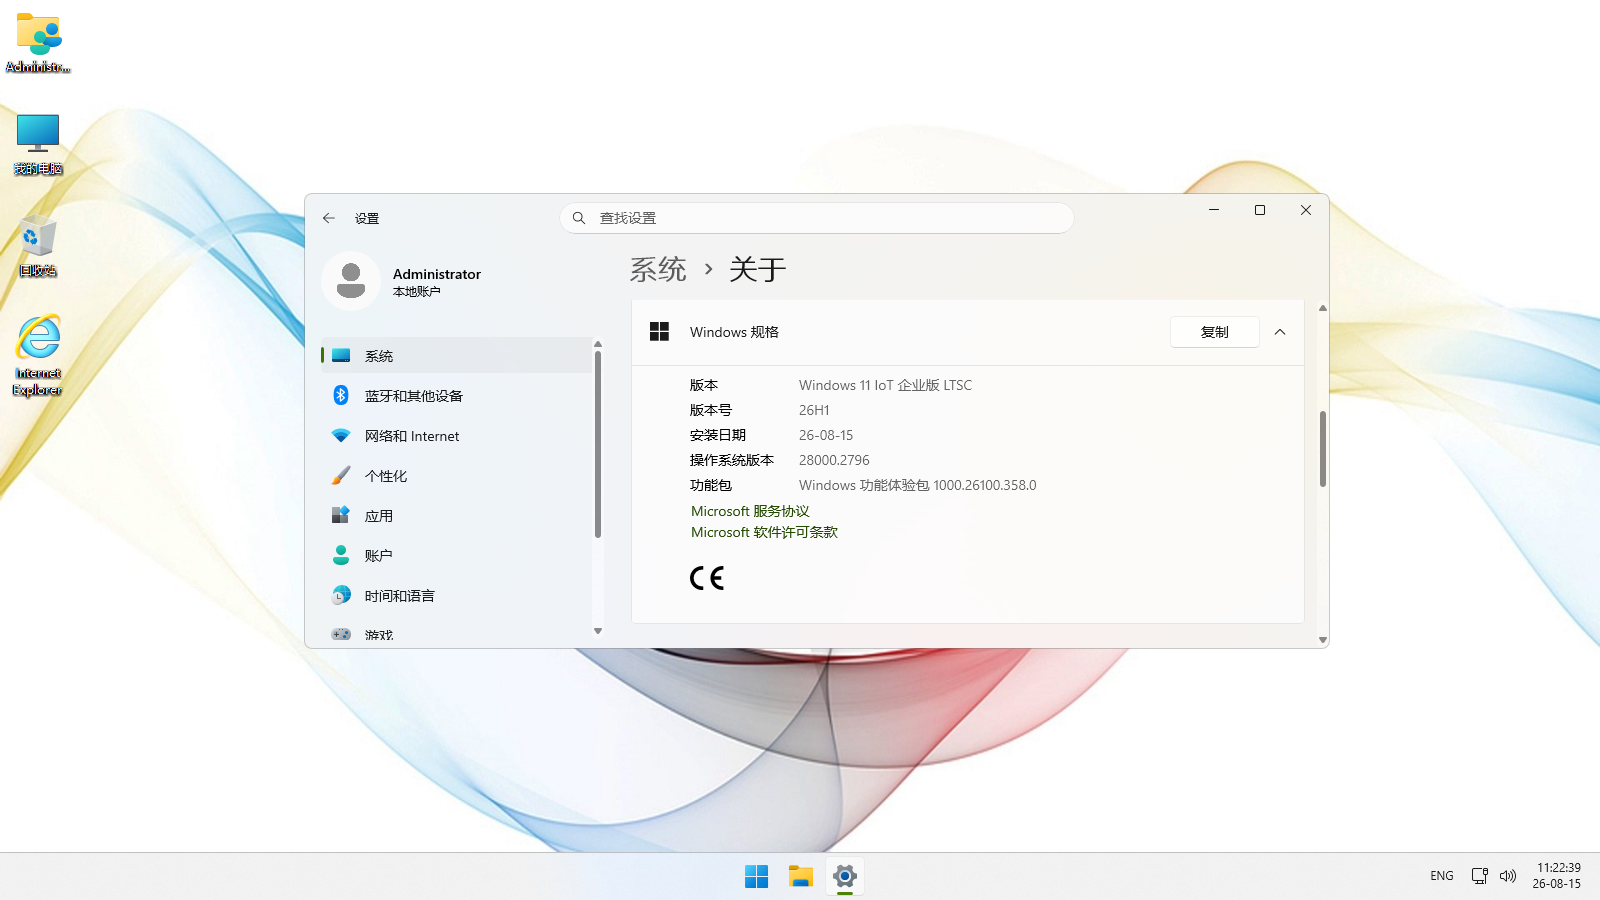Click the Windows logo beside Windows 规格
1600x900 pixels.
coord(659,332)
